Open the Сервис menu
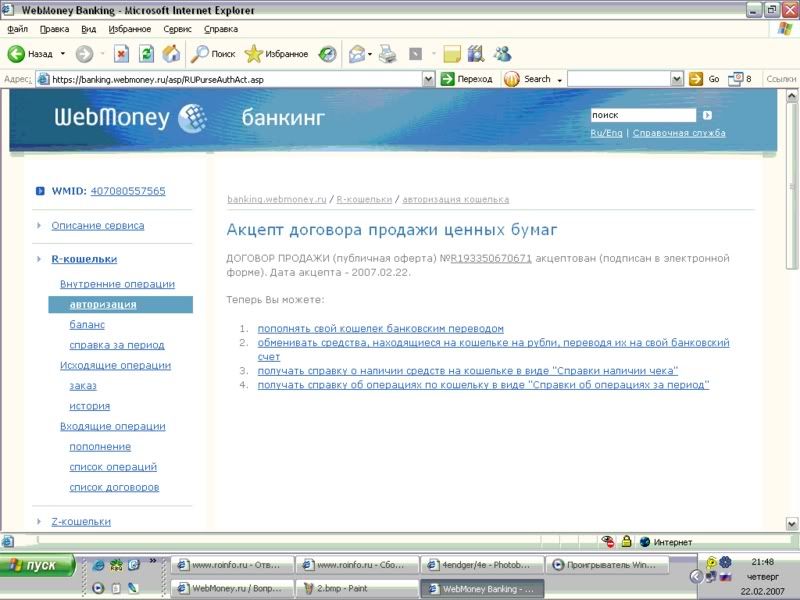Screen dimensions: 800x600 click(178, 29)
